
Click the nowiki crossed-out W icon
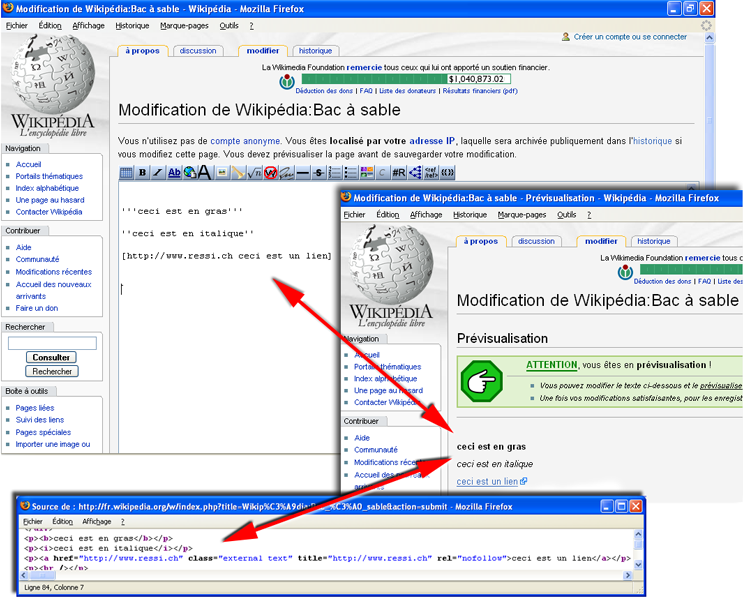pyautogui.click(x=271, y=173)
